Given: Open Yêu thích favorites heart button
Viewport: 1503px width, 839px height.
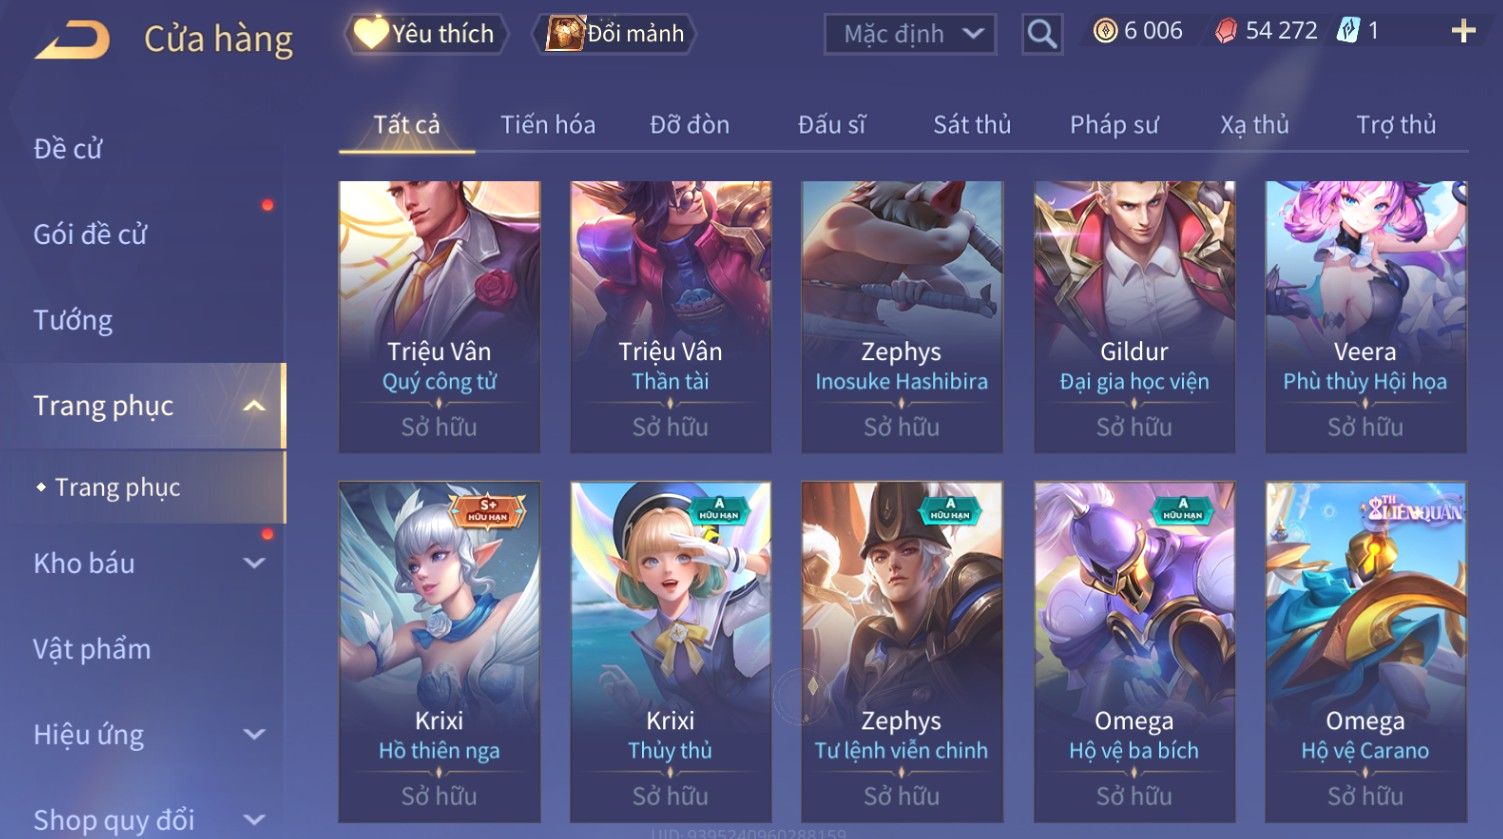Looking at the screenshot, I should (425, 34).
